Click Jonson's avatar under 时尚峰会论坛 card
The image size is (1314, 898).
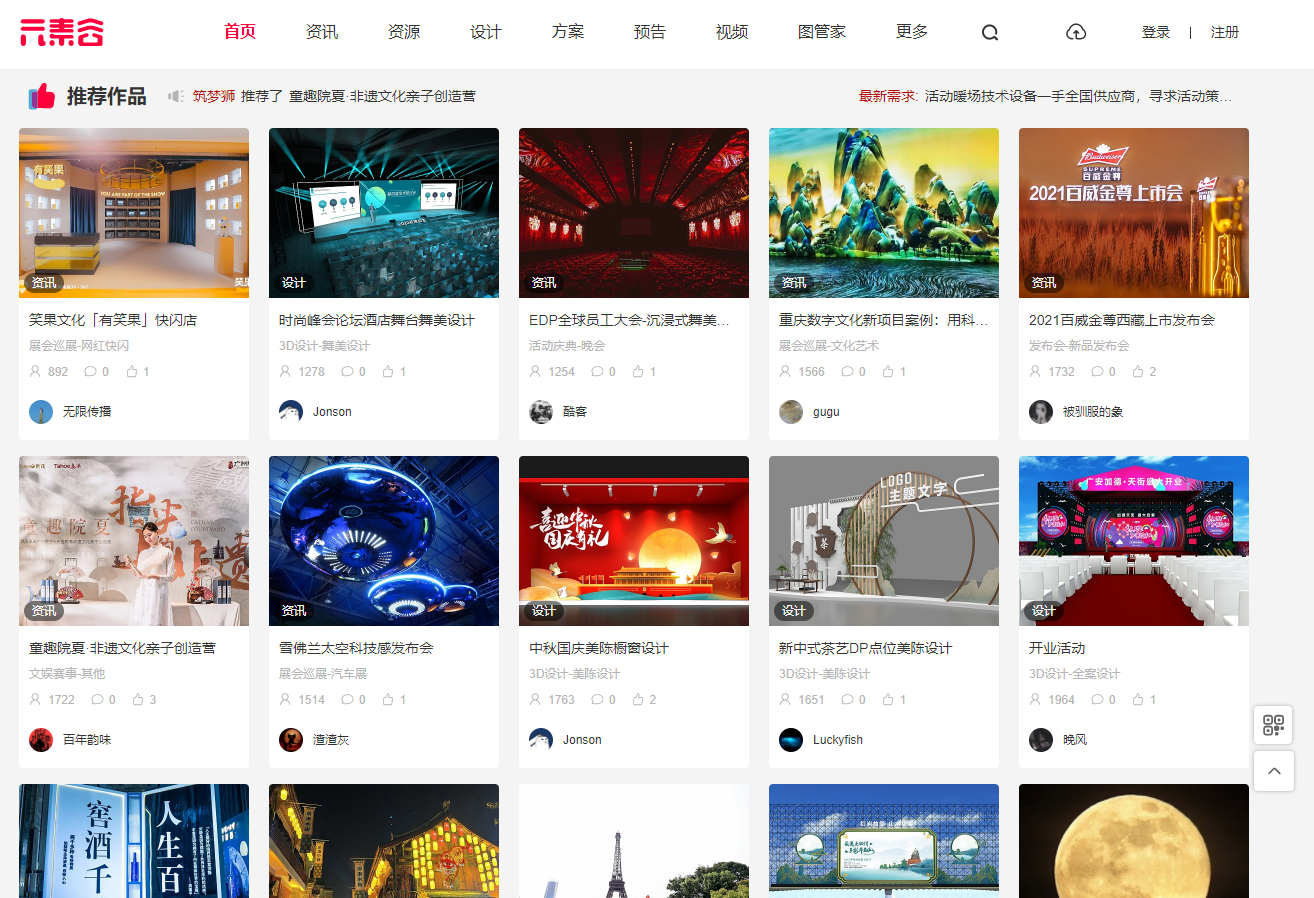click(x=291, y=412)
